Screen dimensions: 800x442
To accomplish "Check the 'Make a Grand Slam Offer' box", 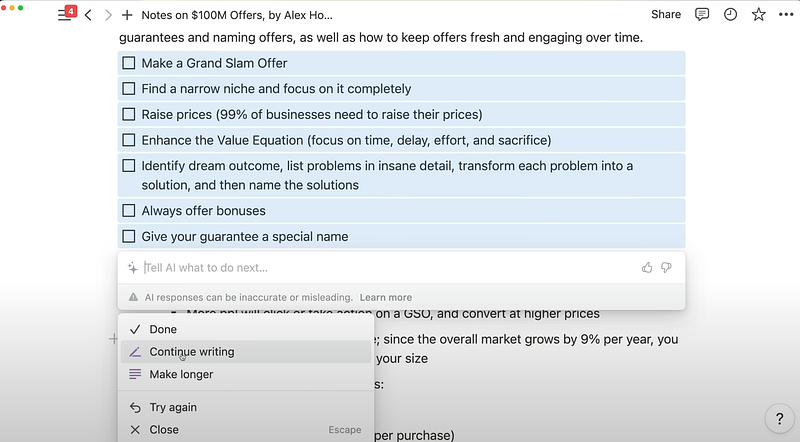I will click(129, 63).
